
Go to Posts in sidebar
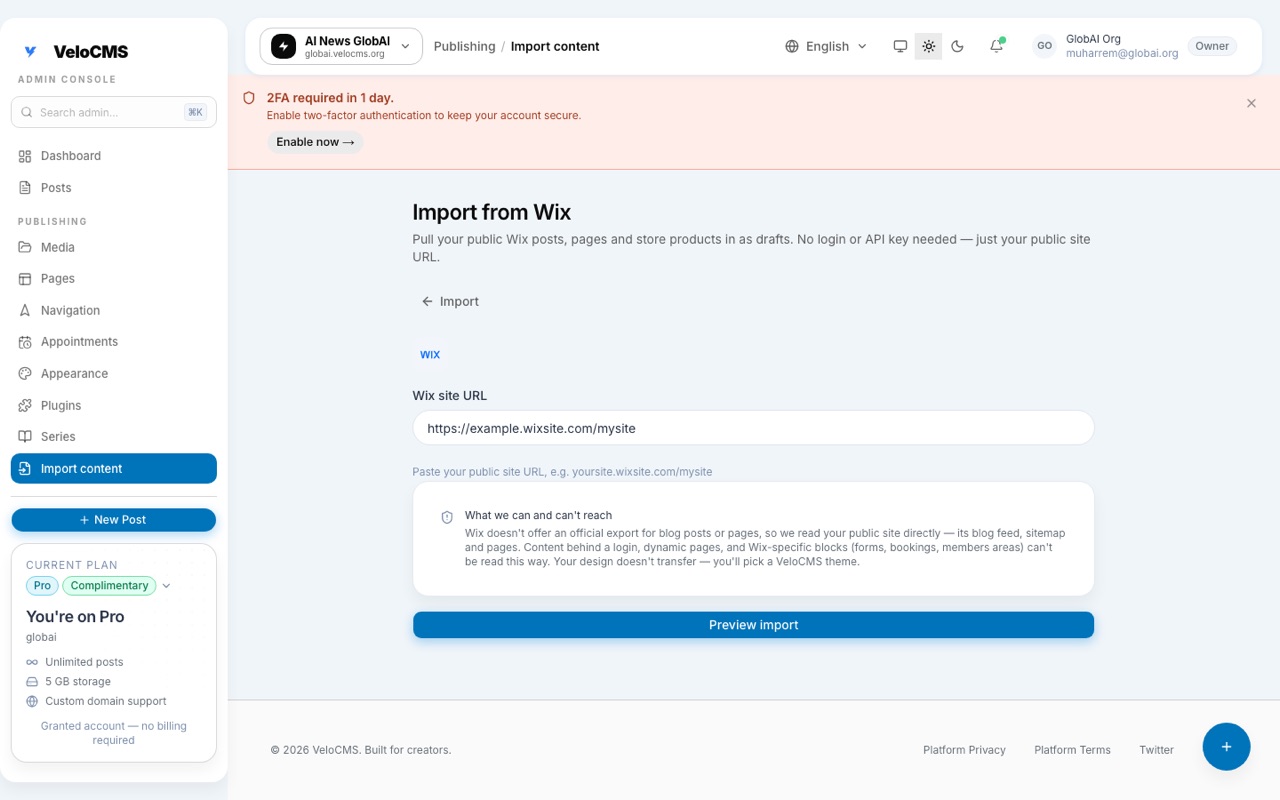(x=114, y=188)
